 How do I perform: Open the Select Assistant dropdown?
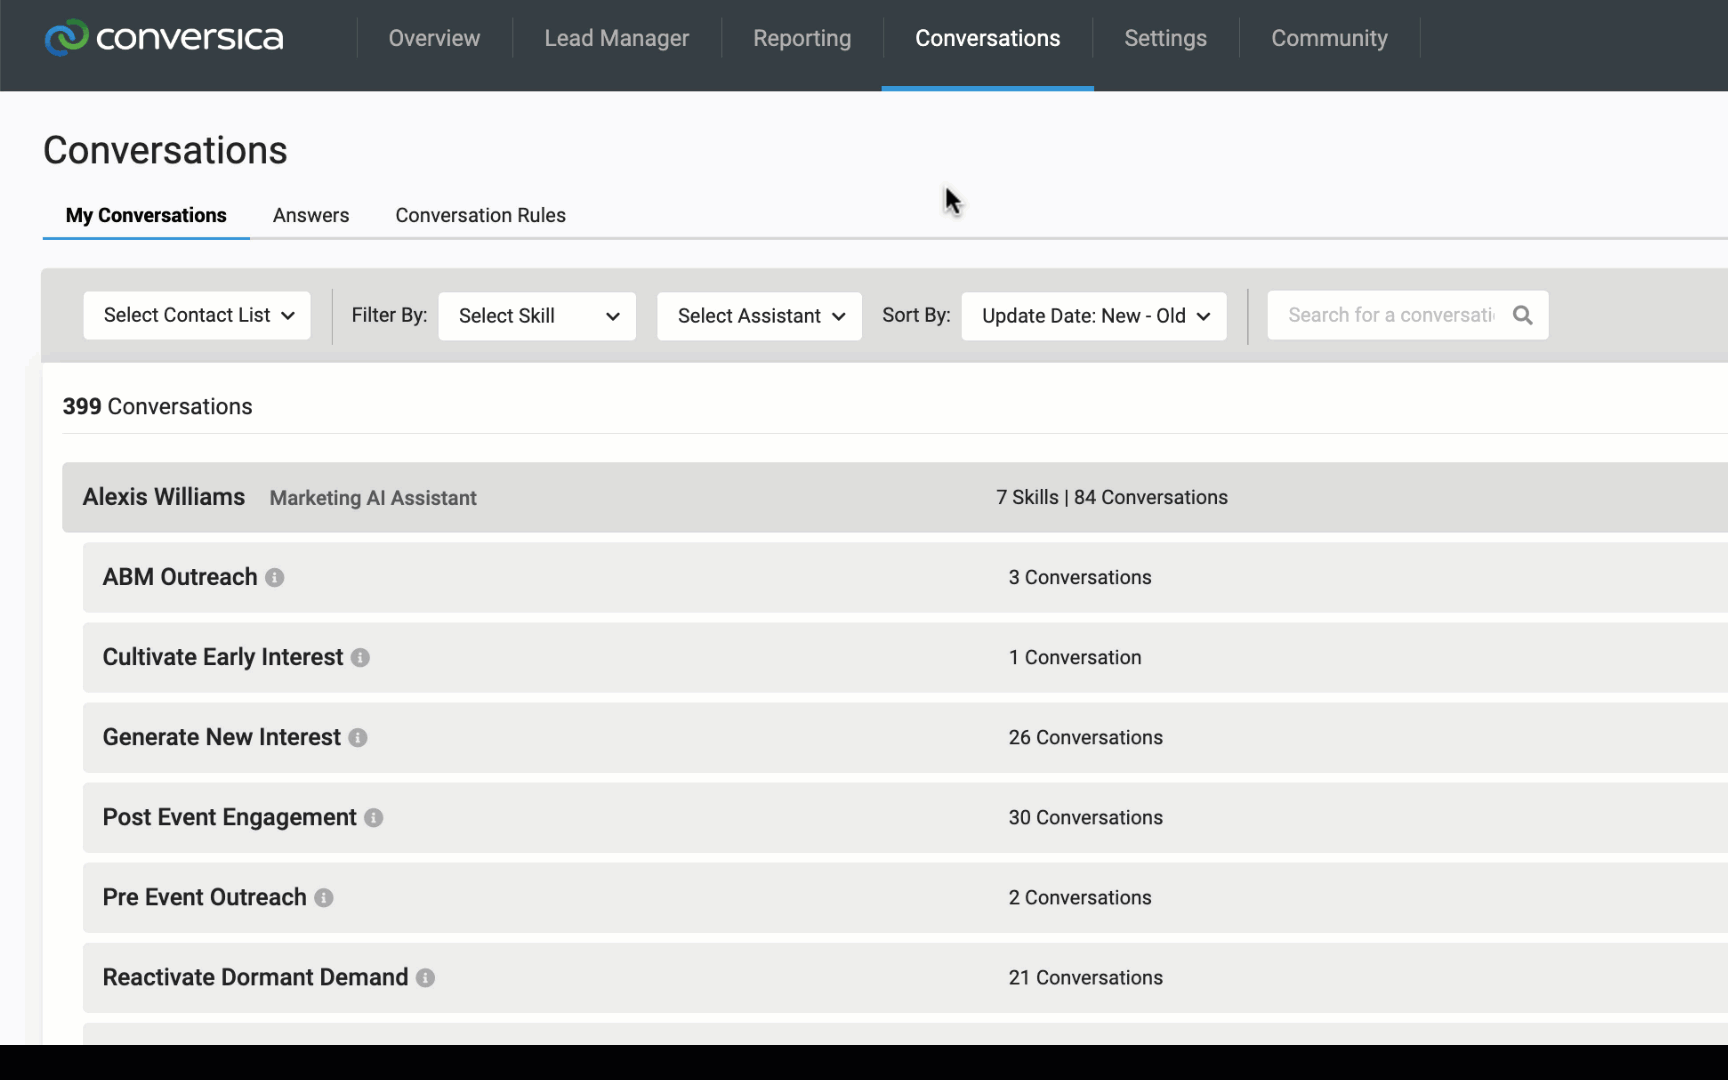tap(759, 316)
